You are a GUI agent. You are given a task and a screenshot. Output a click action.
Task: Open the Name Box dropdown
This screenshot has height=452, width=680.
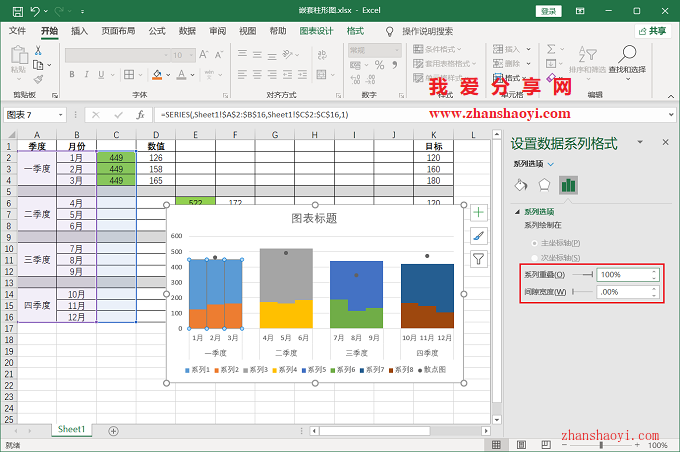coord(61,115)
